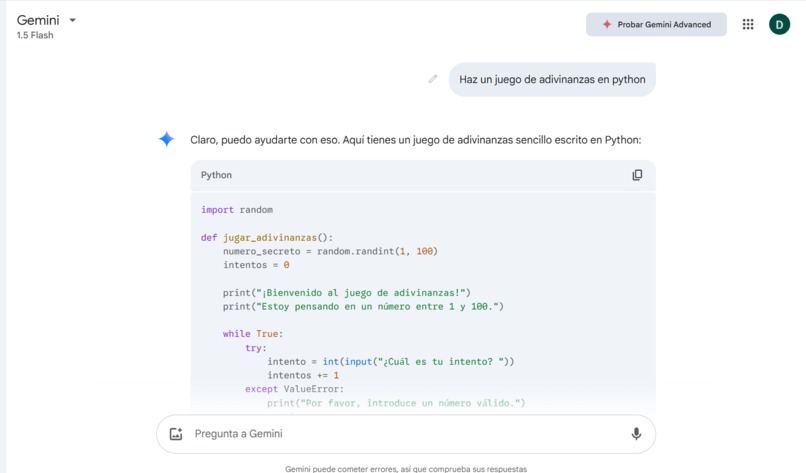Open the Gemini model selector dropdown arrow

click(x=72, y=21)
